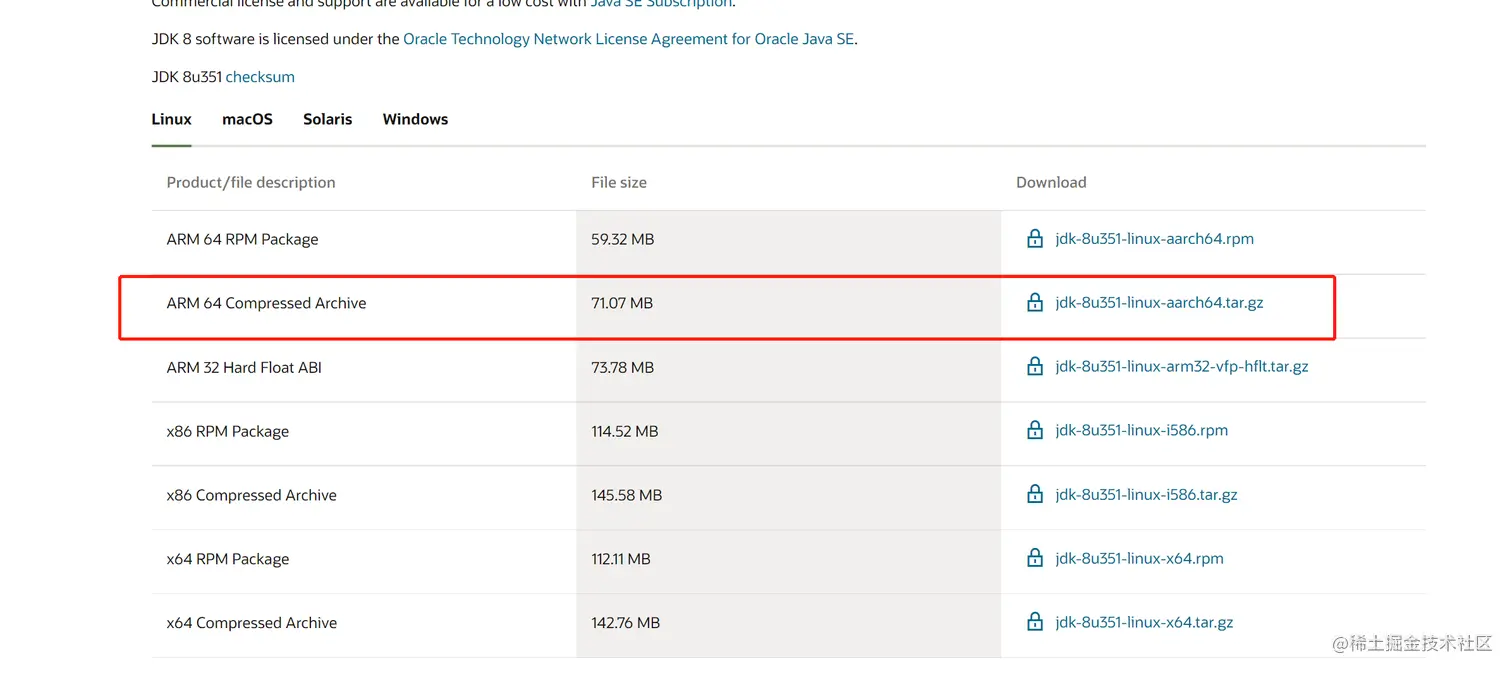The width and height of the screenshot is (1512, 673).
Task: Select the x86 Compressed Archive text
Action: [251, 495]
